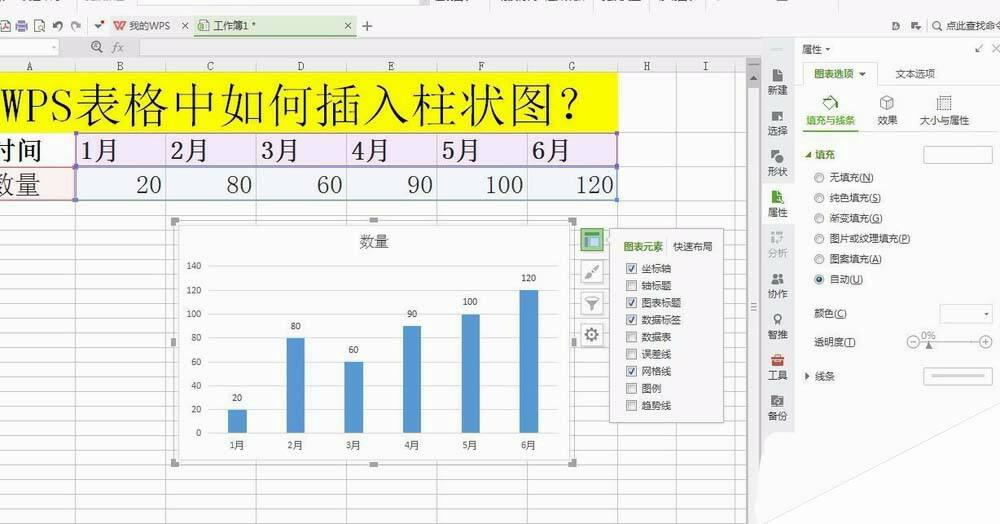The image size is (1000, 524).
Task: Select the 图片或纹理填充 radio option
Action: [819, 239]
